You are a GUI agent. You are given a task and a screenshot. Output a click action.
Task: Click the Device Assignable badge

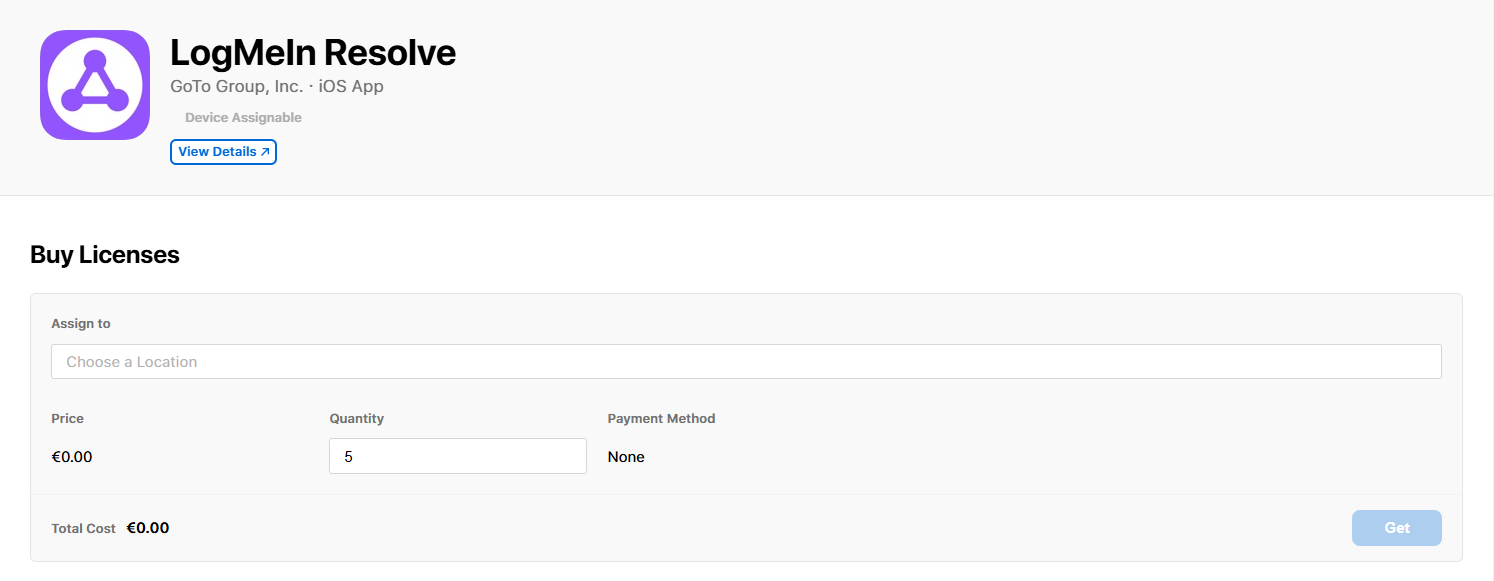point(243,118)
